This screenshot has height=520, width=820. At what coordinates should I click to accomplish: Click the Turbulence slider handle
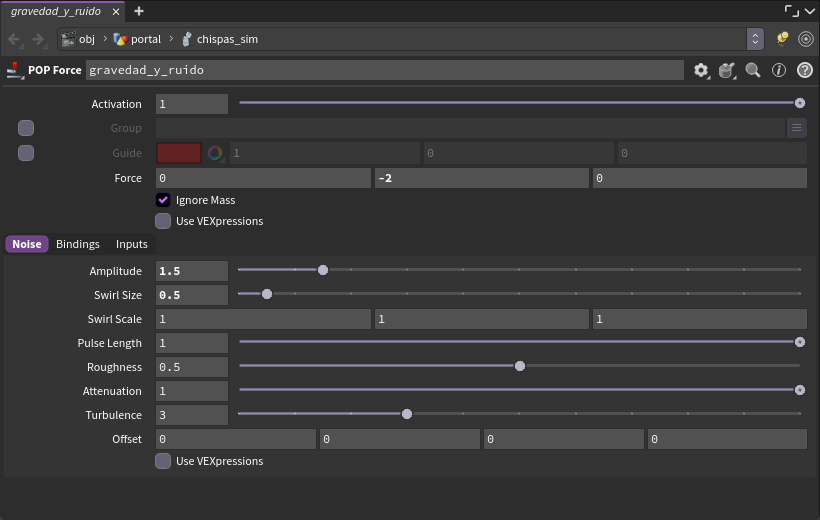[x=407, y=414]
